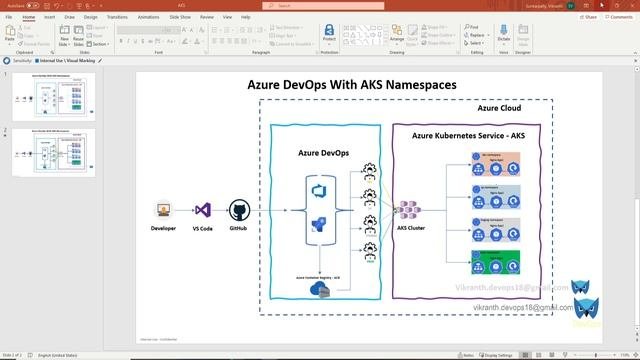Click the Save icon in the title bar

click(47, 6)
